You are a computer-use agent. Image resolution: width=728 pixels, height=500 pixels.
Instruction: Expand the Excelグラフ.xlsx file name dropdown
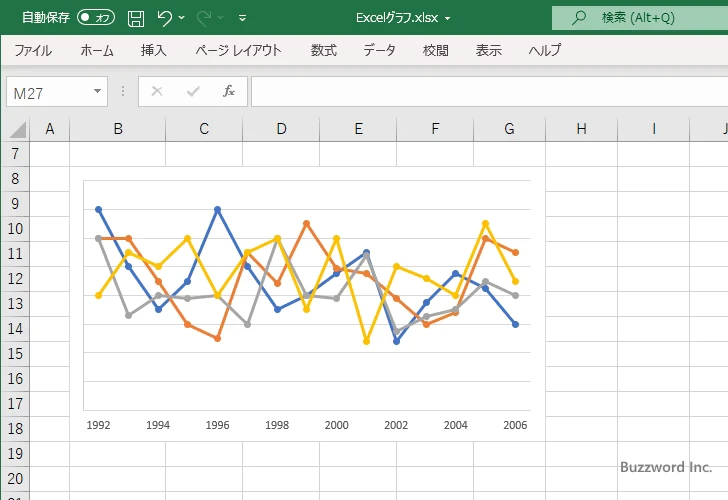point(447,18)
